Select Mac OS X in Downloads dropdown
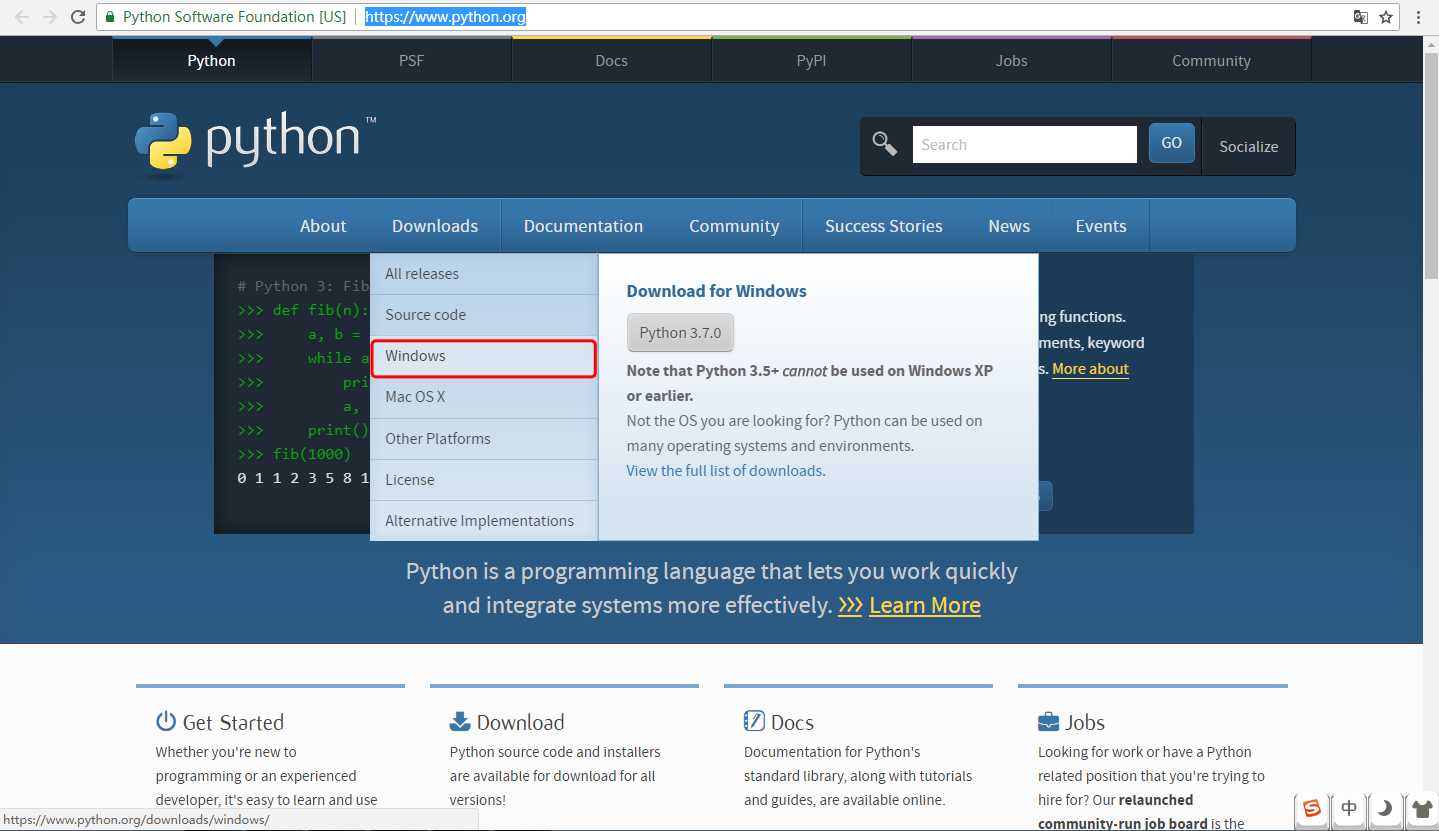 [x=484, y=397]
